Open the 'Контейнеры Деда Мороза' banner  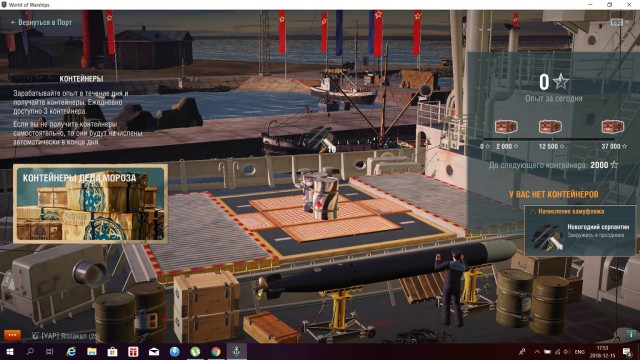[x=90, y=204]
